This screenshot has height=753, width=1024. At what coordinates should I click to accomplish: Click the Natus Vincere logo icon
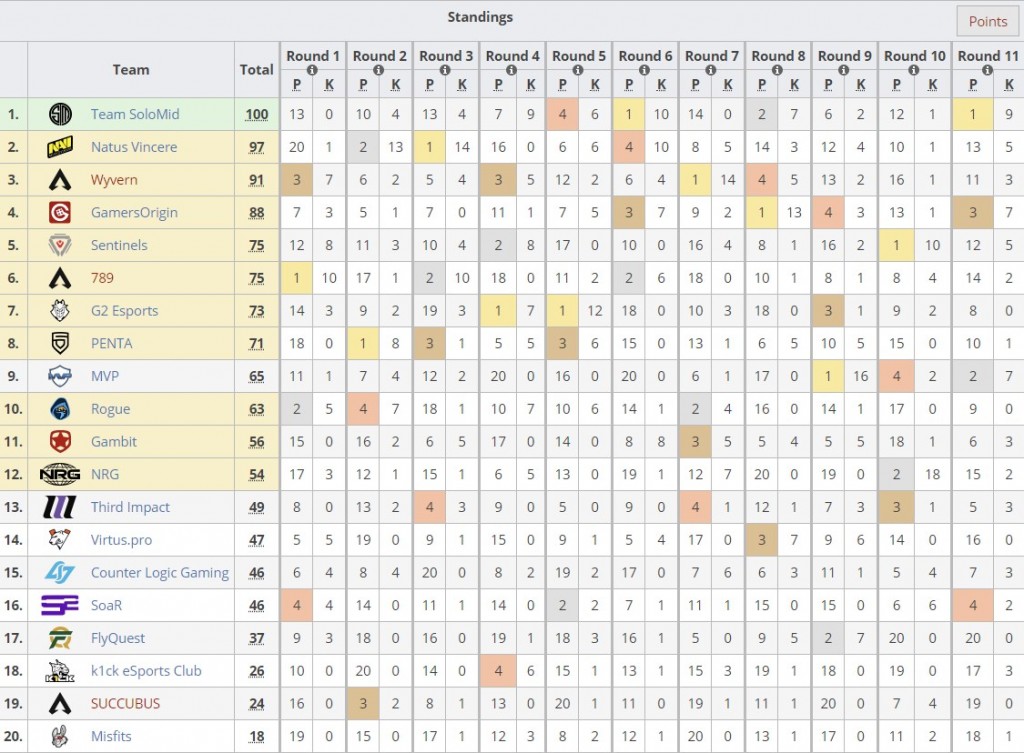pos(60,147)
